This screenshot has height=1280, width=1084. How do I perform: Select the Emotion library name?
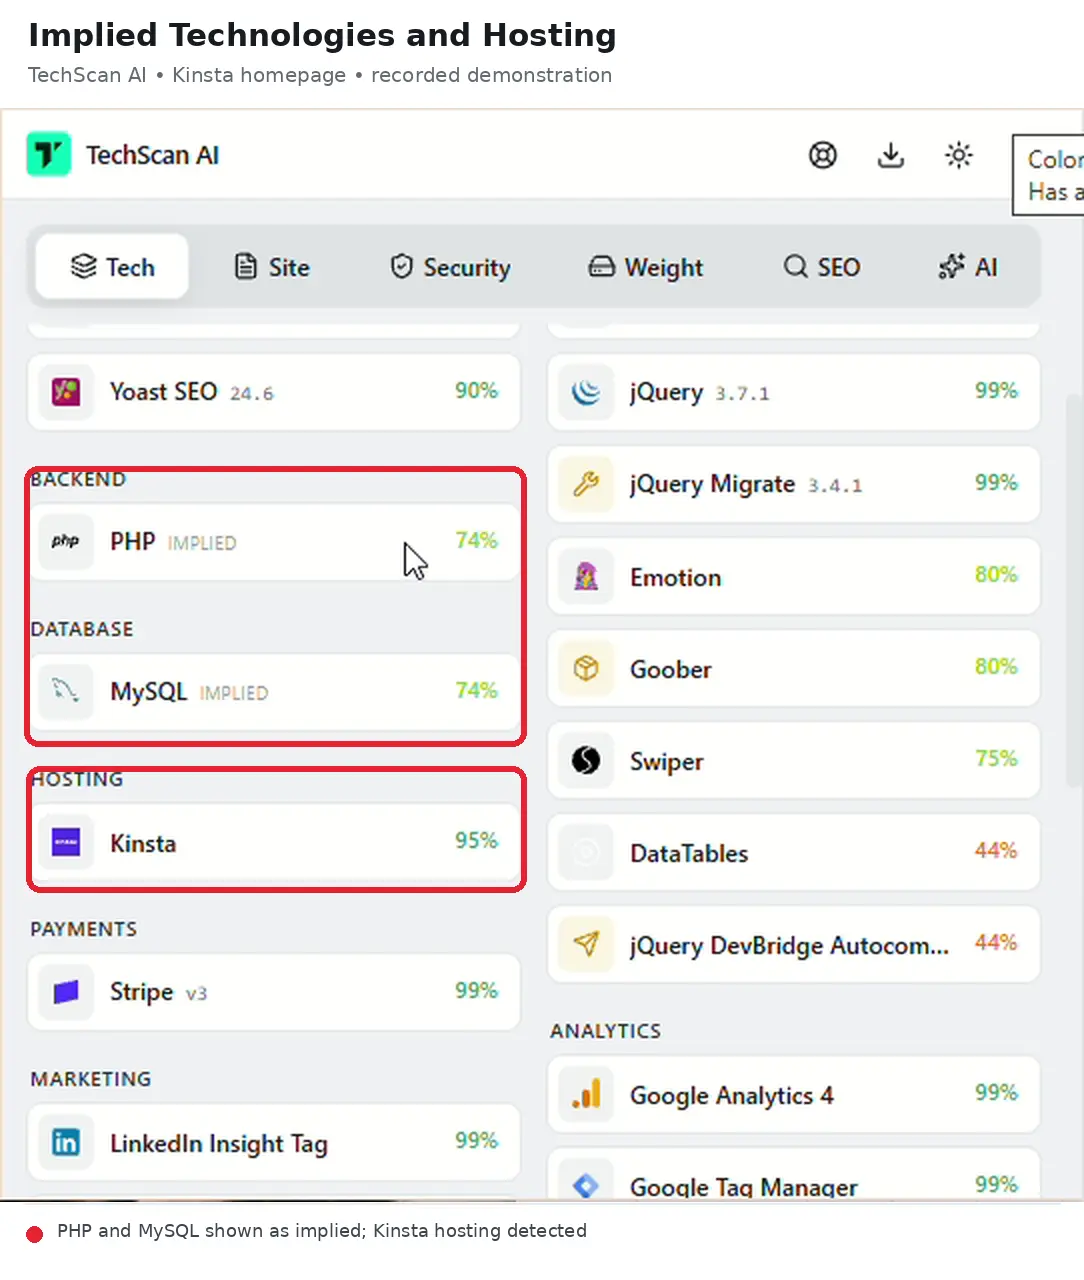coord(675,577)
